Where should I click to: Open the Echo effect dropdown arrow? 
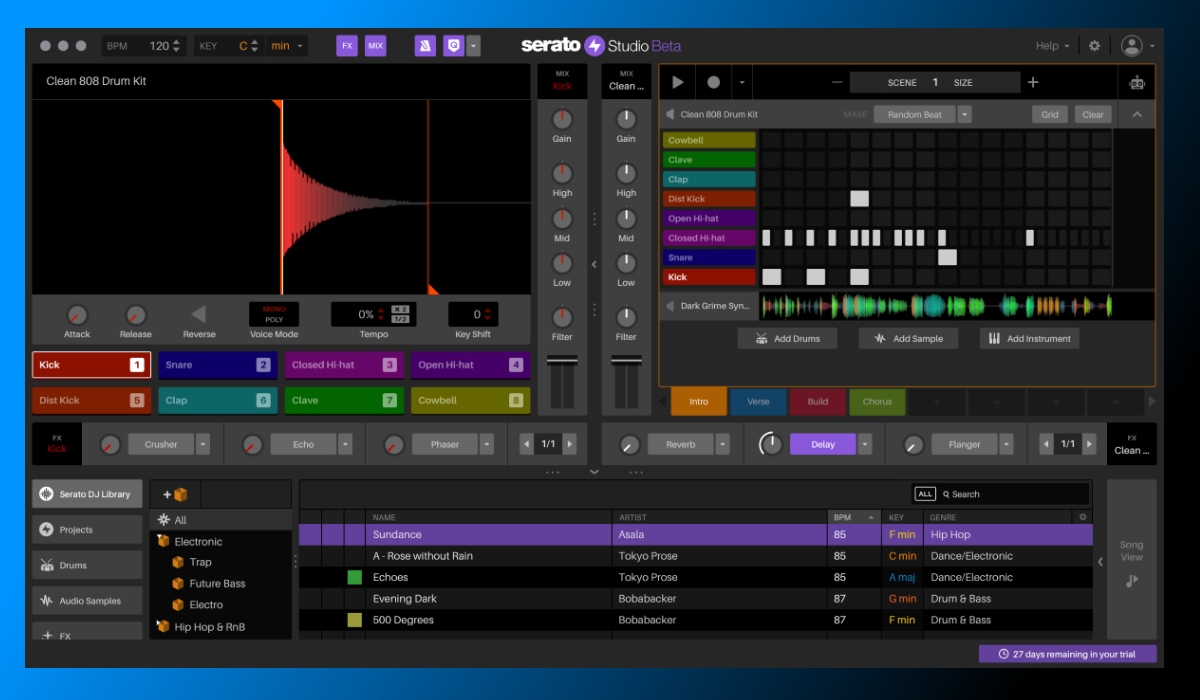tap(345, 444)
